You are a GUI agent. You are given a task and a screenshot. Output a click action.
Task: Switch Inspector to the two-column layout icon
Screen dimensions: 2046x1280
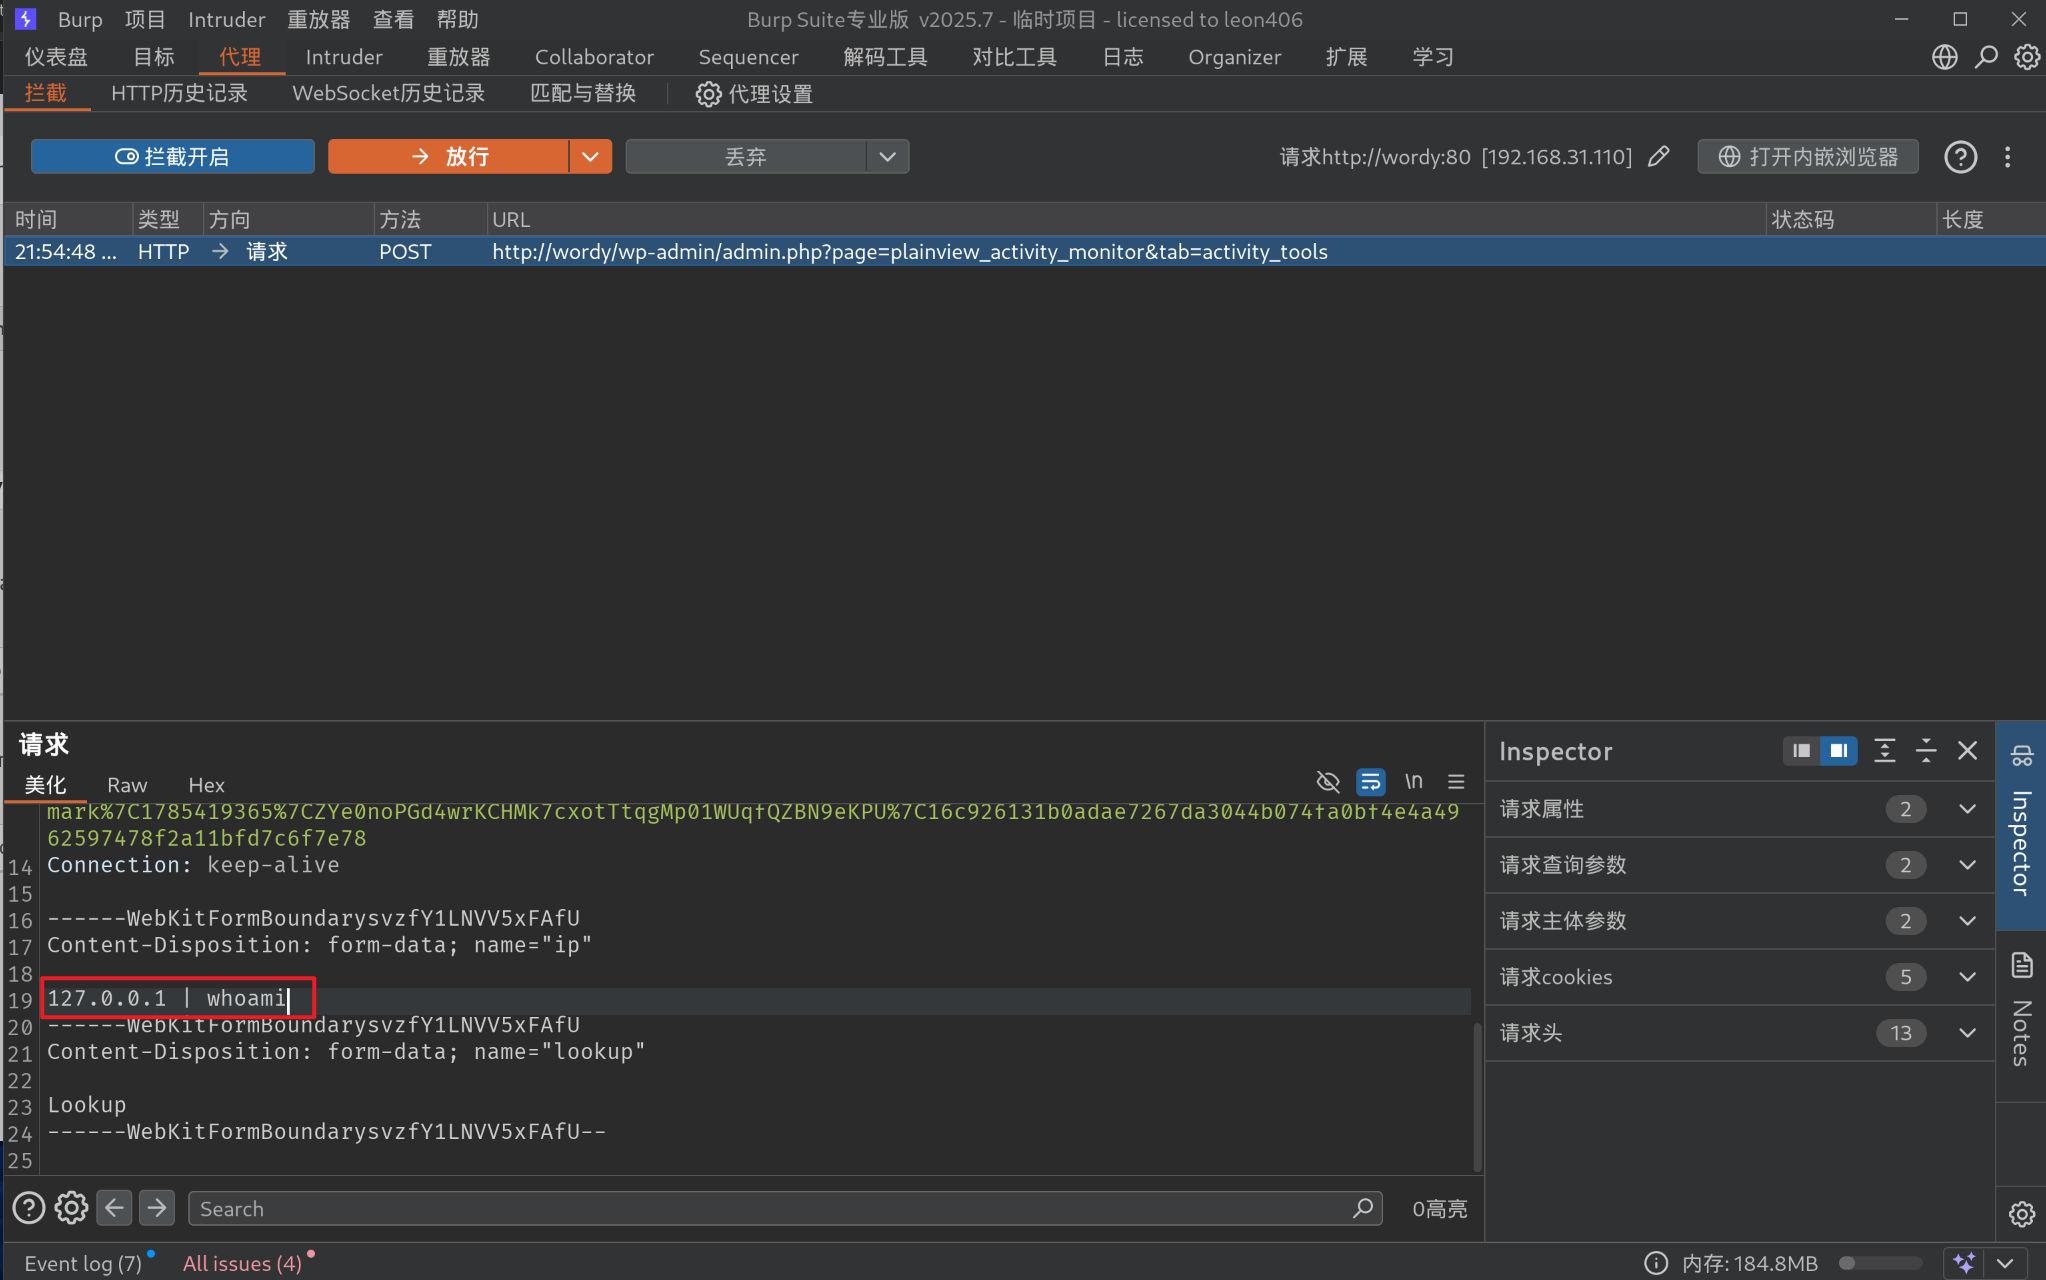coord(1838,751)
